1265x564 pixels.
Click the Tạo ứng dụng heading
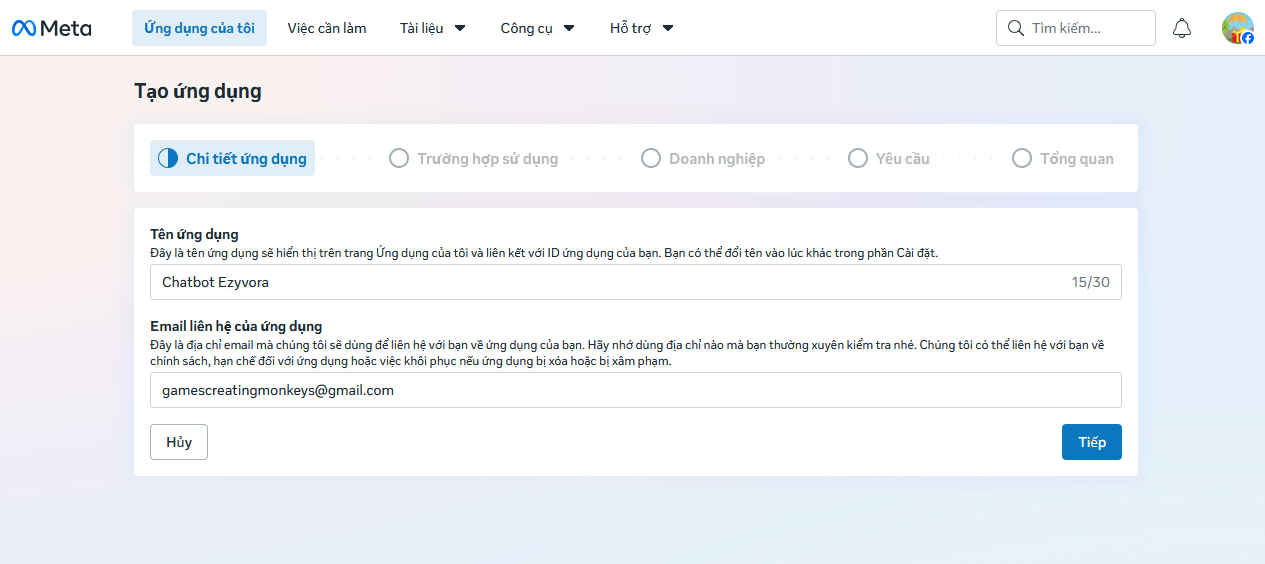click(x=198, y=91)
